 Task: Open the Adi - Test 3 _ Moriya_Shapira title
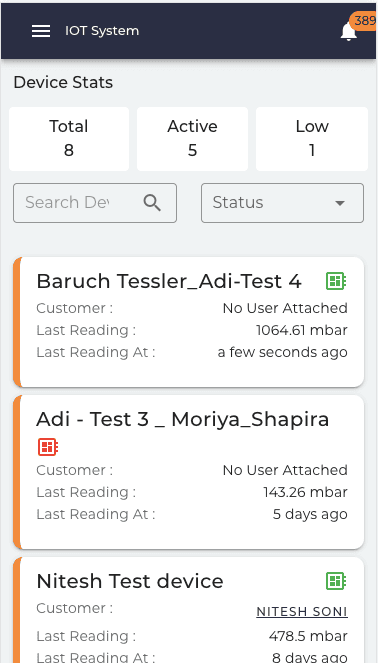point(183,419)
